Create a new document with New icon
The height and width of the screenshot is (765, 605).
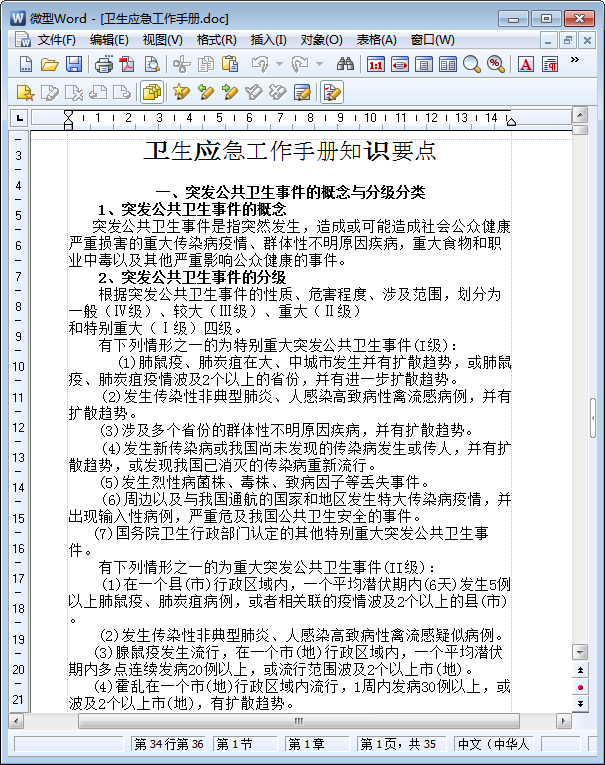[x=26, y=64]
